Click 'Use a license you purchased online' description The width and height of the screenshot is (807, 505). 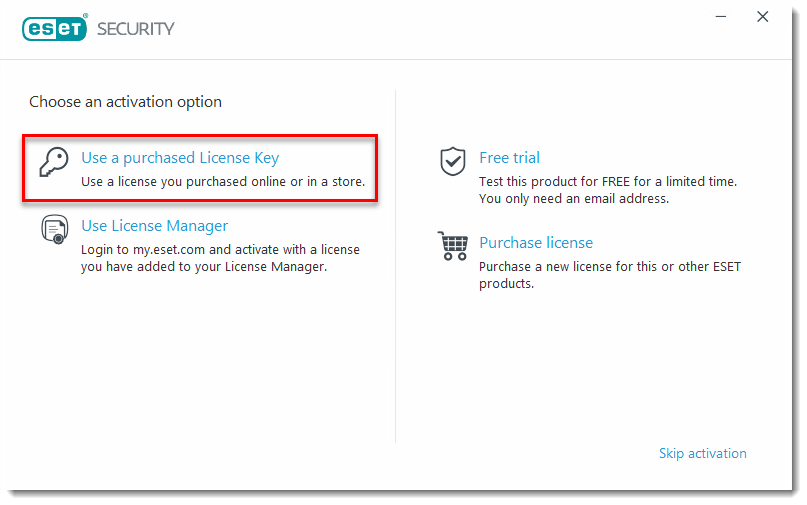click(223, 182)
